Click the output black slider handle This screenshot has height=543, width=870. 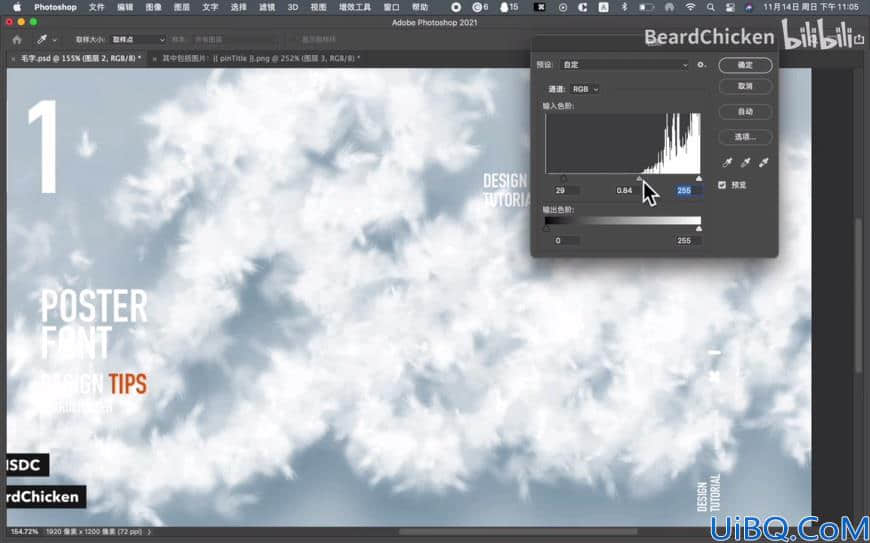pyautogui.click(x=547, y=229)
